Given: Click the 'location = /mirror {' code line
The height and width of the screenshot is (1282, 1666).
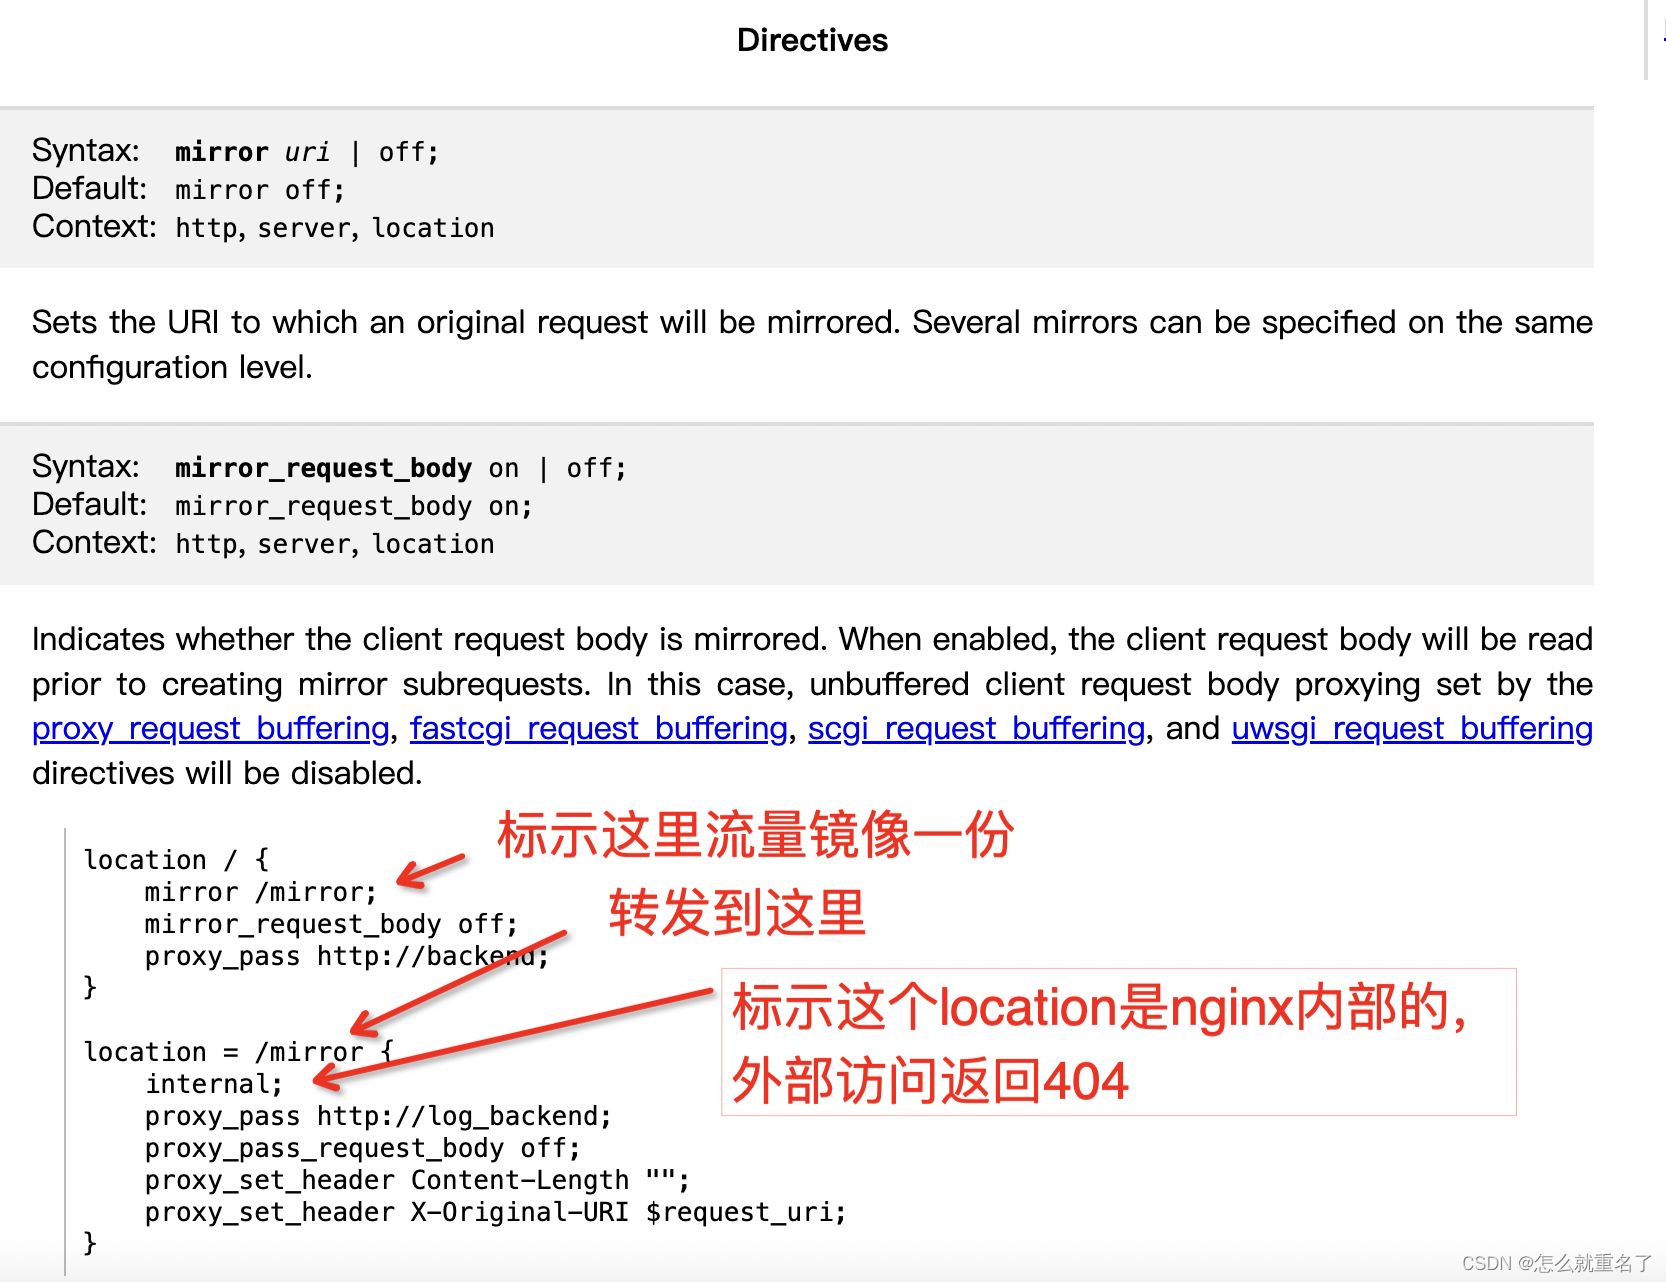Looking at the screenshot, I should (x=239, y=1052).
